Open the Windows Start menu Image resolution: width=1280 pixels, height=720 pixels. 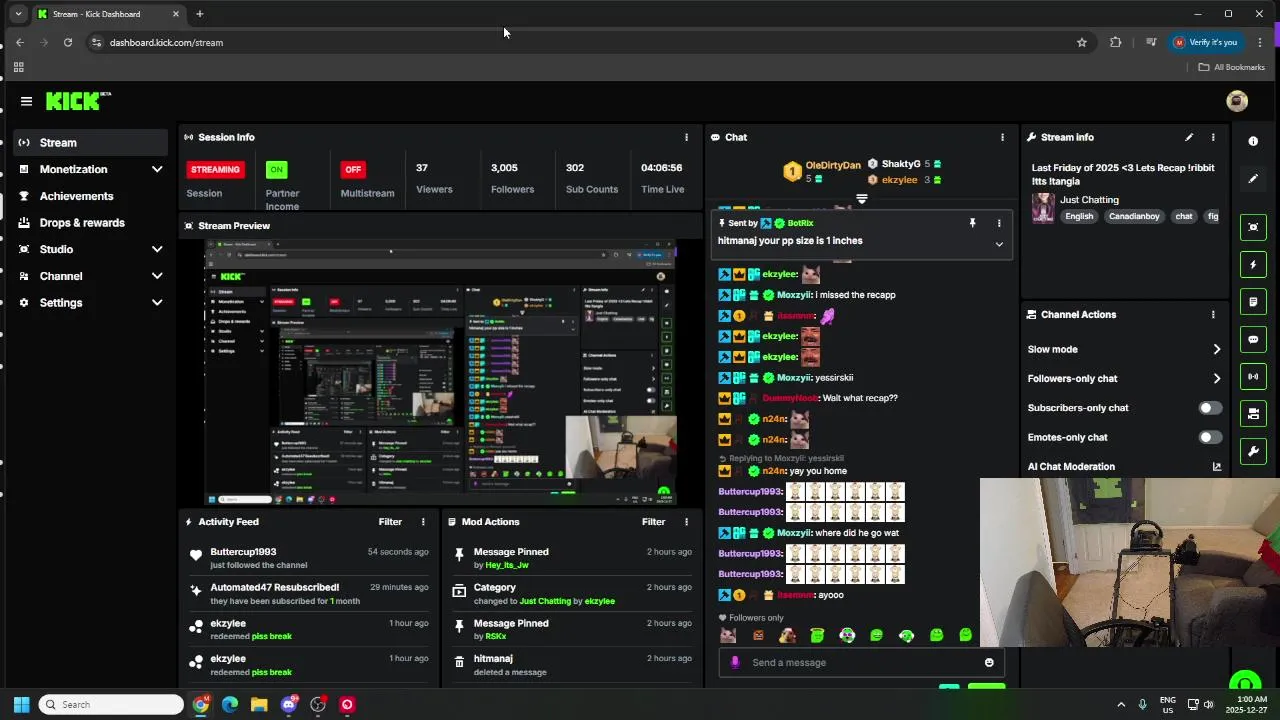pyautogui.click(x=21, y=704)
